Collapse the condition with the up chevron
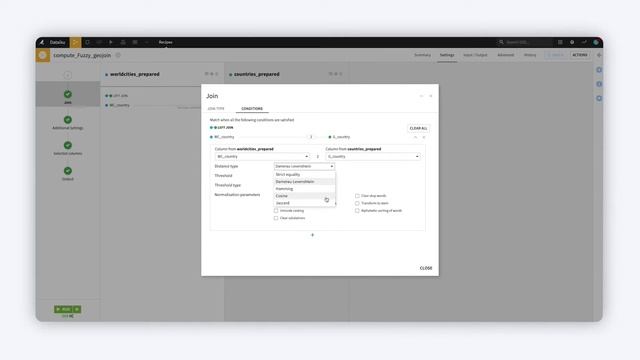The width and height of the screenshot is (640, 360). tap(416, 137)
